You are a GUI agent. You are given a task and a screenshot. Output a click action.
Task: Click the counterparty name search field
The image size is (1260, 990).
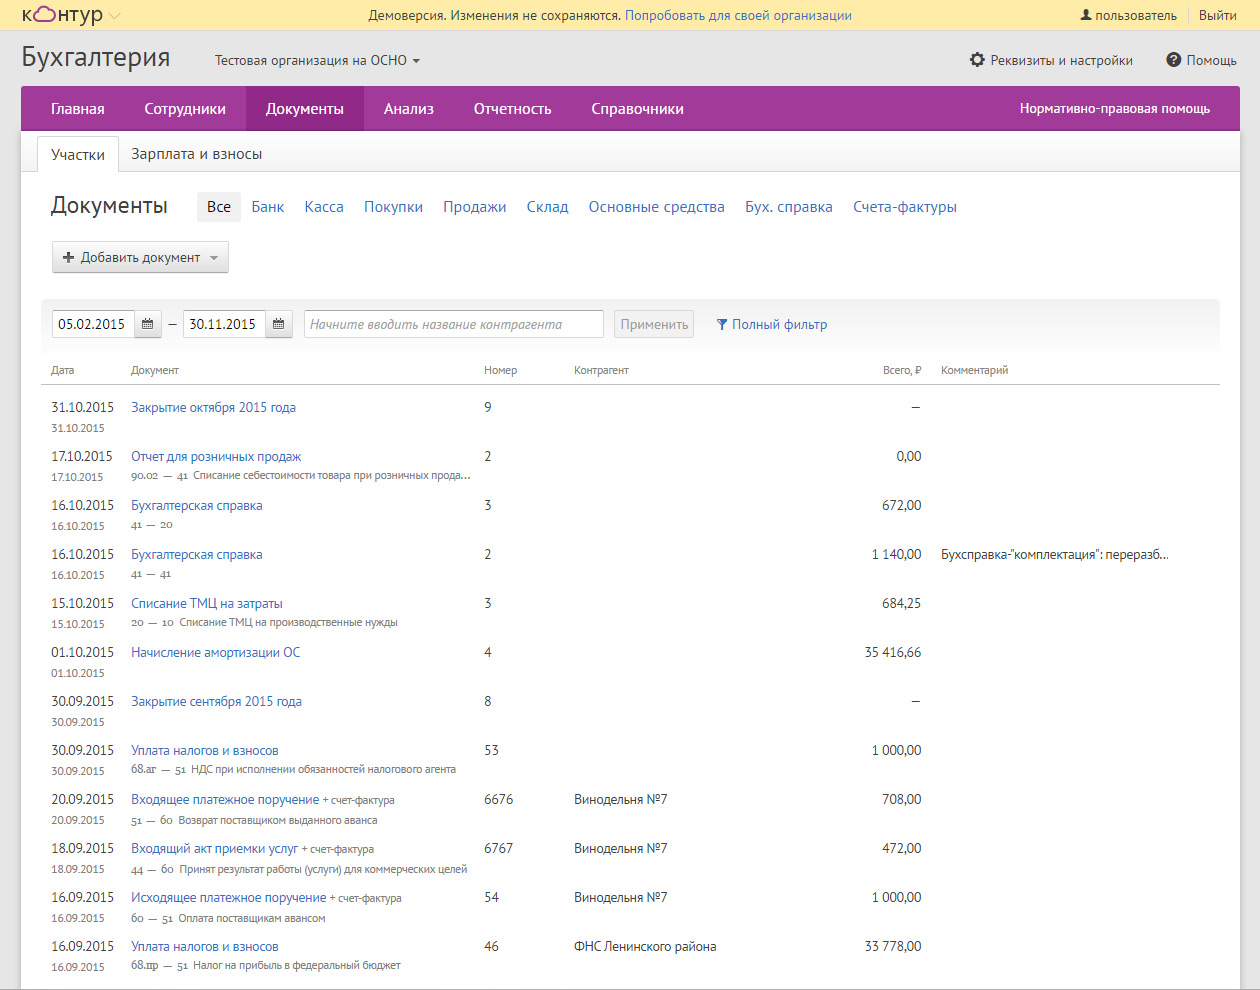453,324
